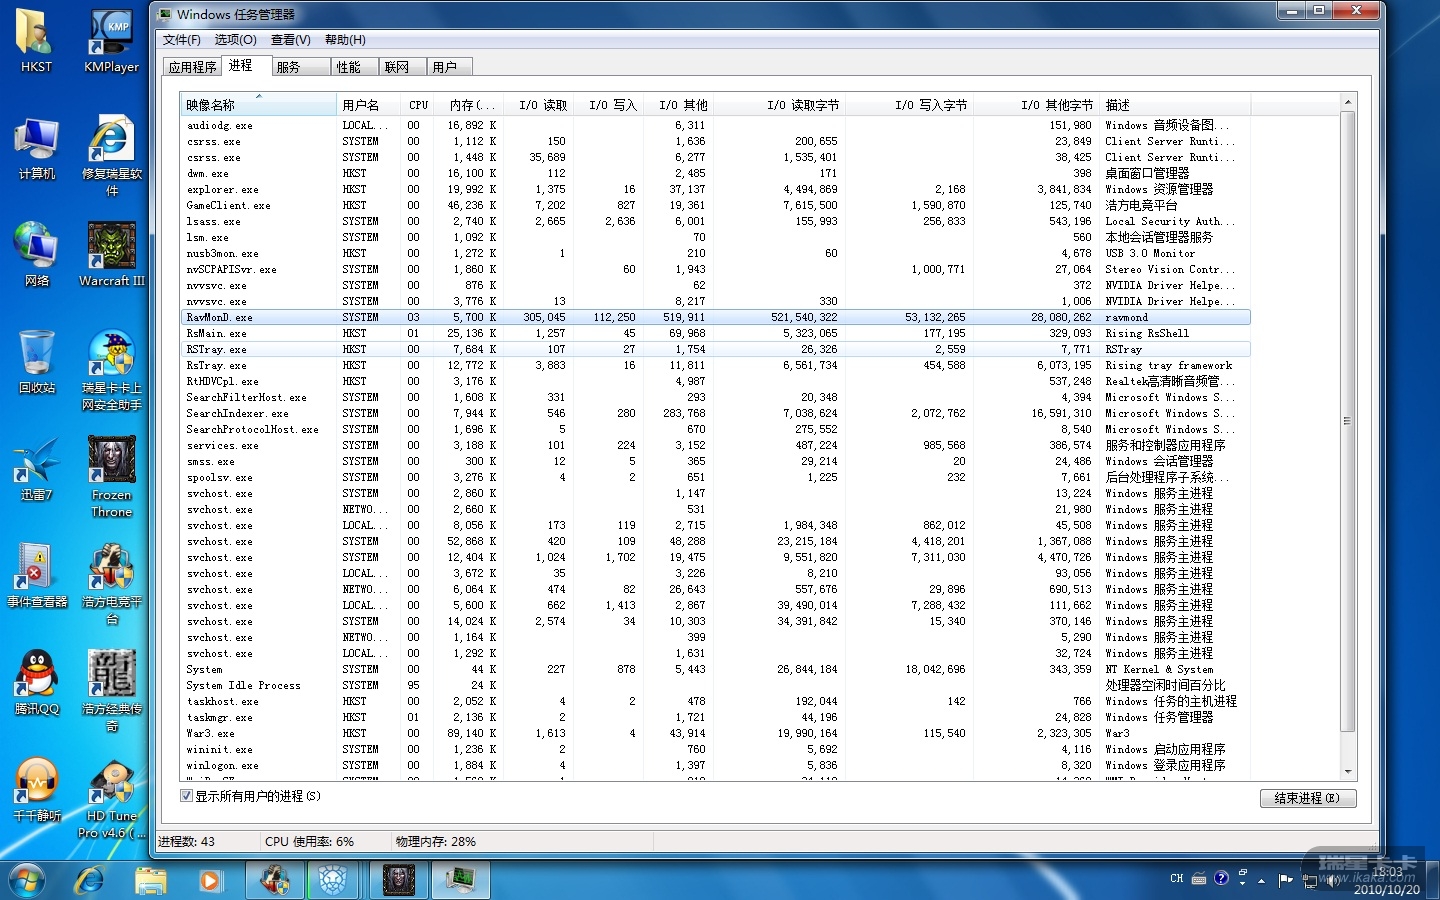Launch KMPlayer from the desktop
Image resolution: width=1440 pixels, height=900 pixels.
pos(111,40)
